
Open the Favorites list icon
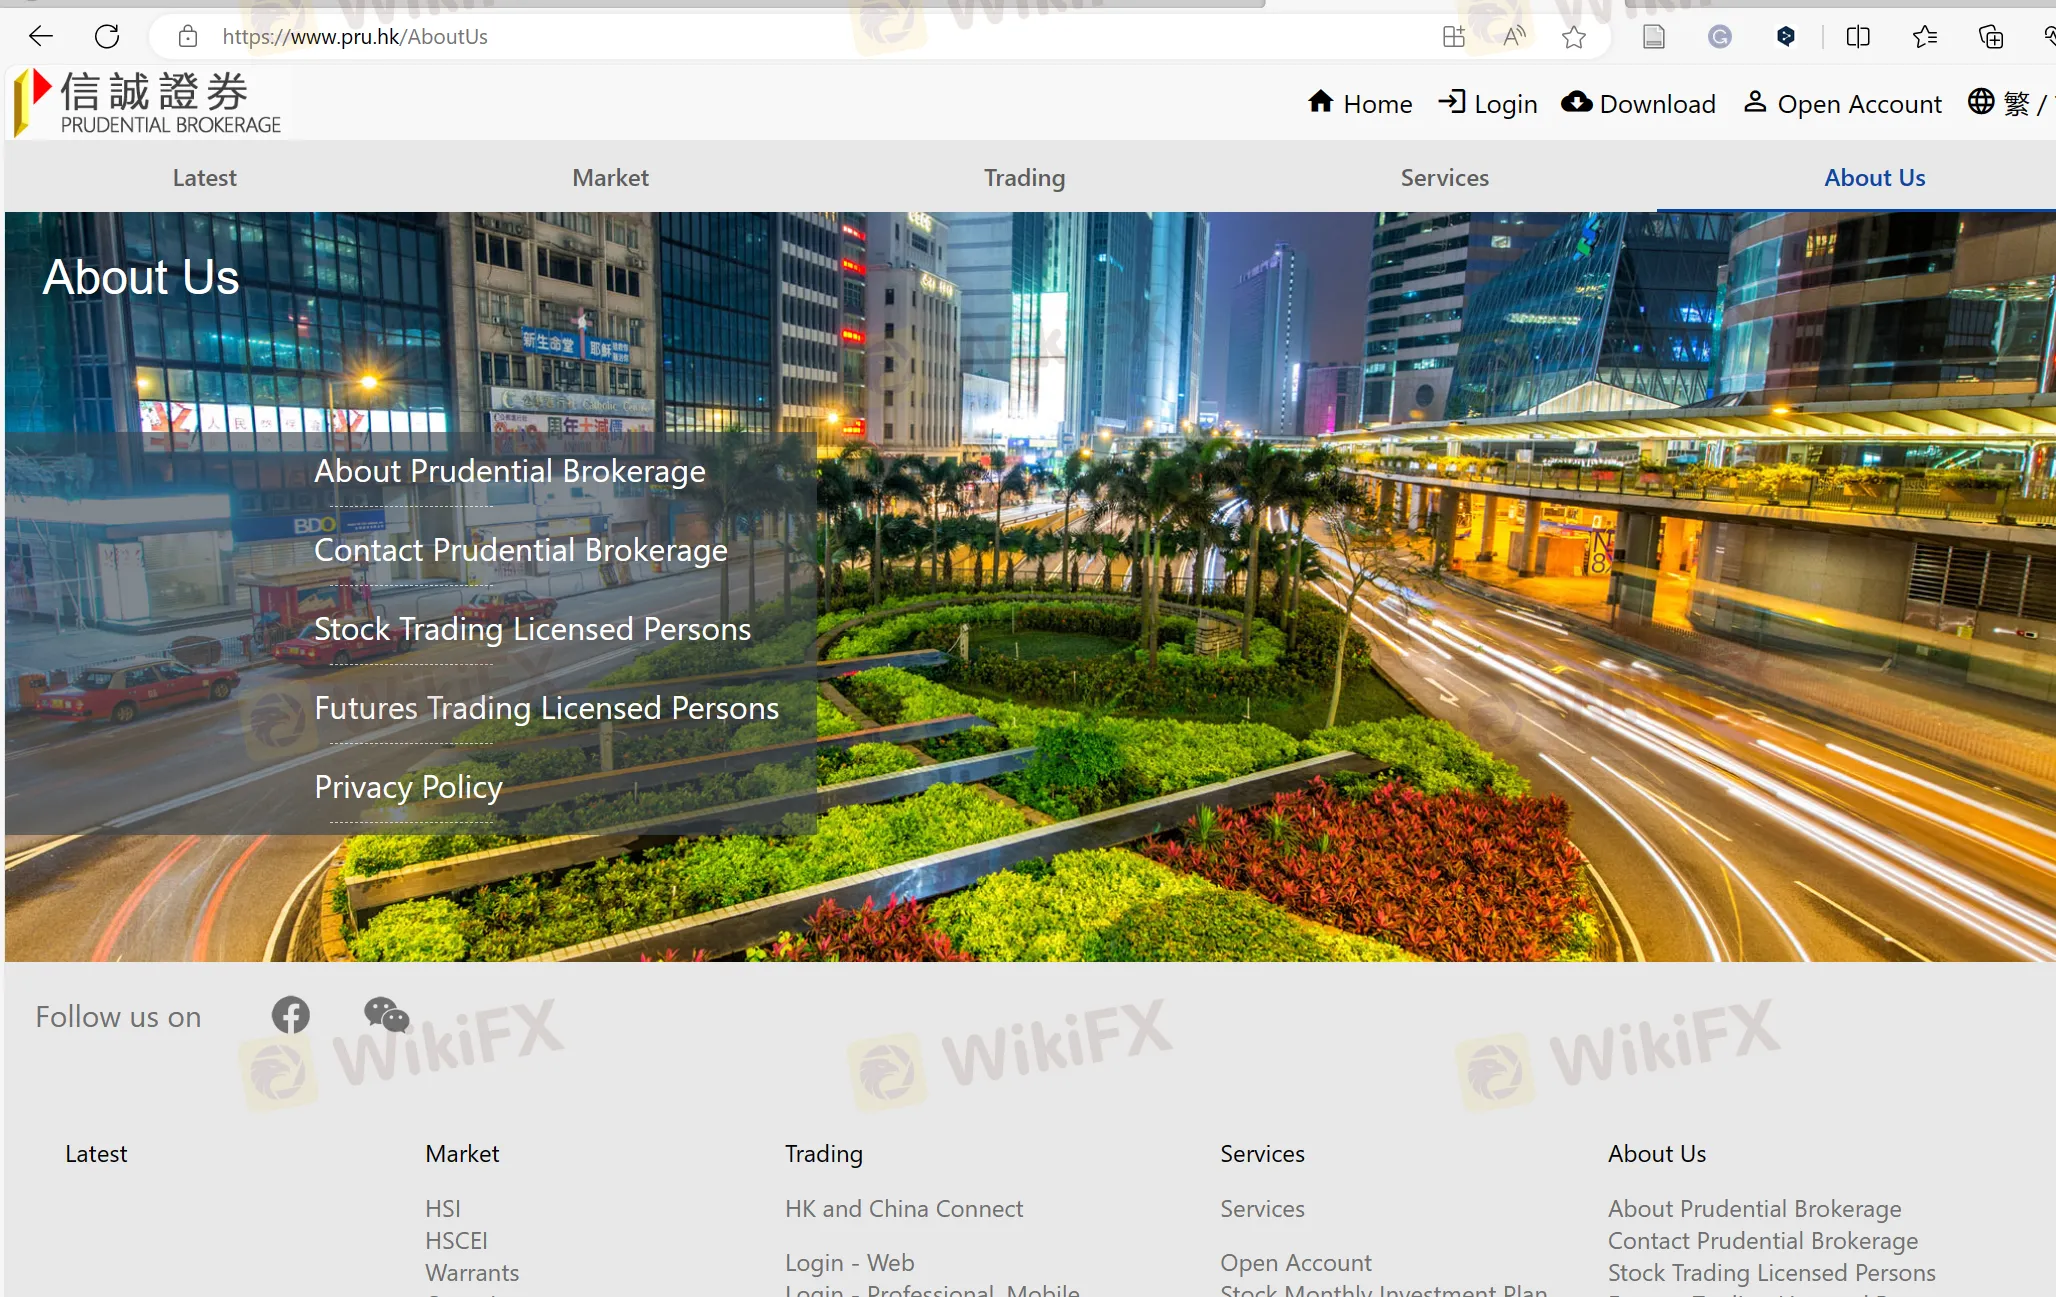pyautogui.click(x=1924, y=37)
